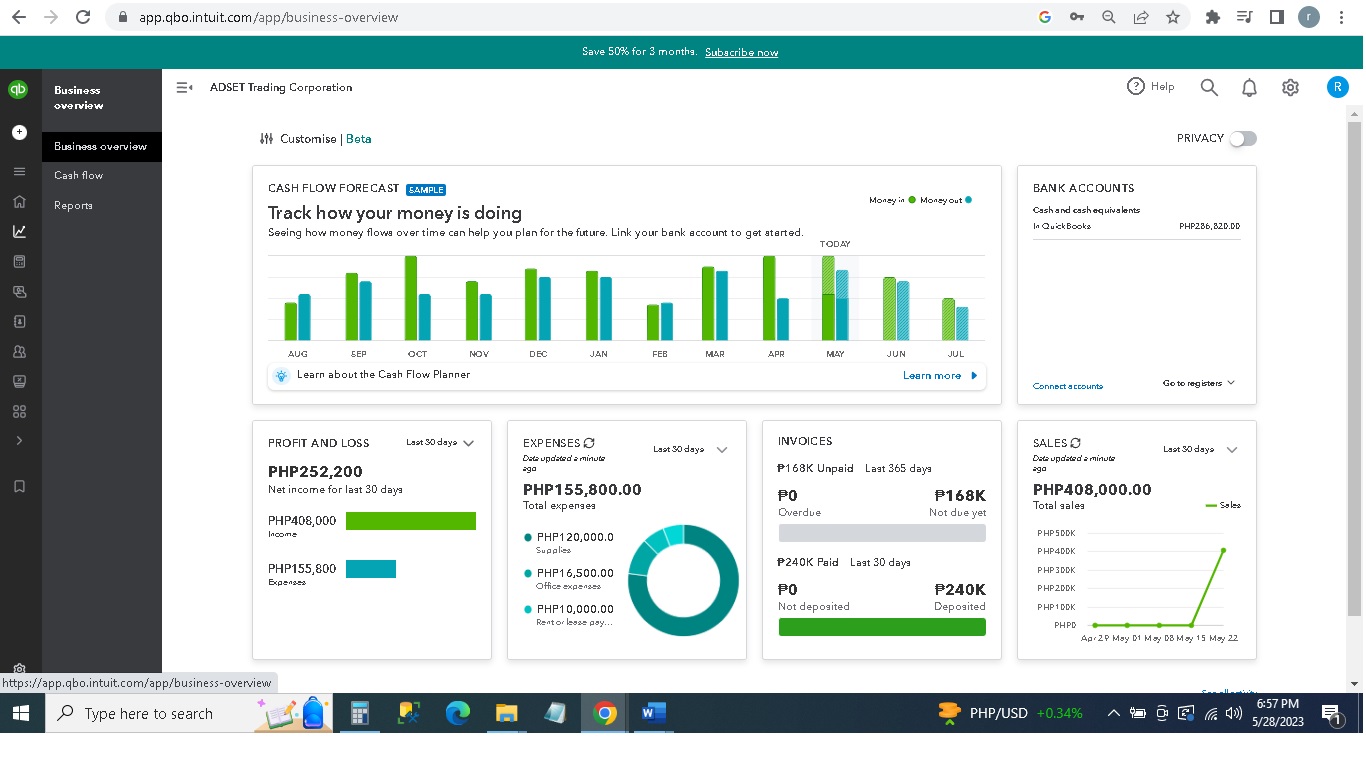Click the line-chart icon in the left sidebar
Screen dimensions: 1366x768
19,231
